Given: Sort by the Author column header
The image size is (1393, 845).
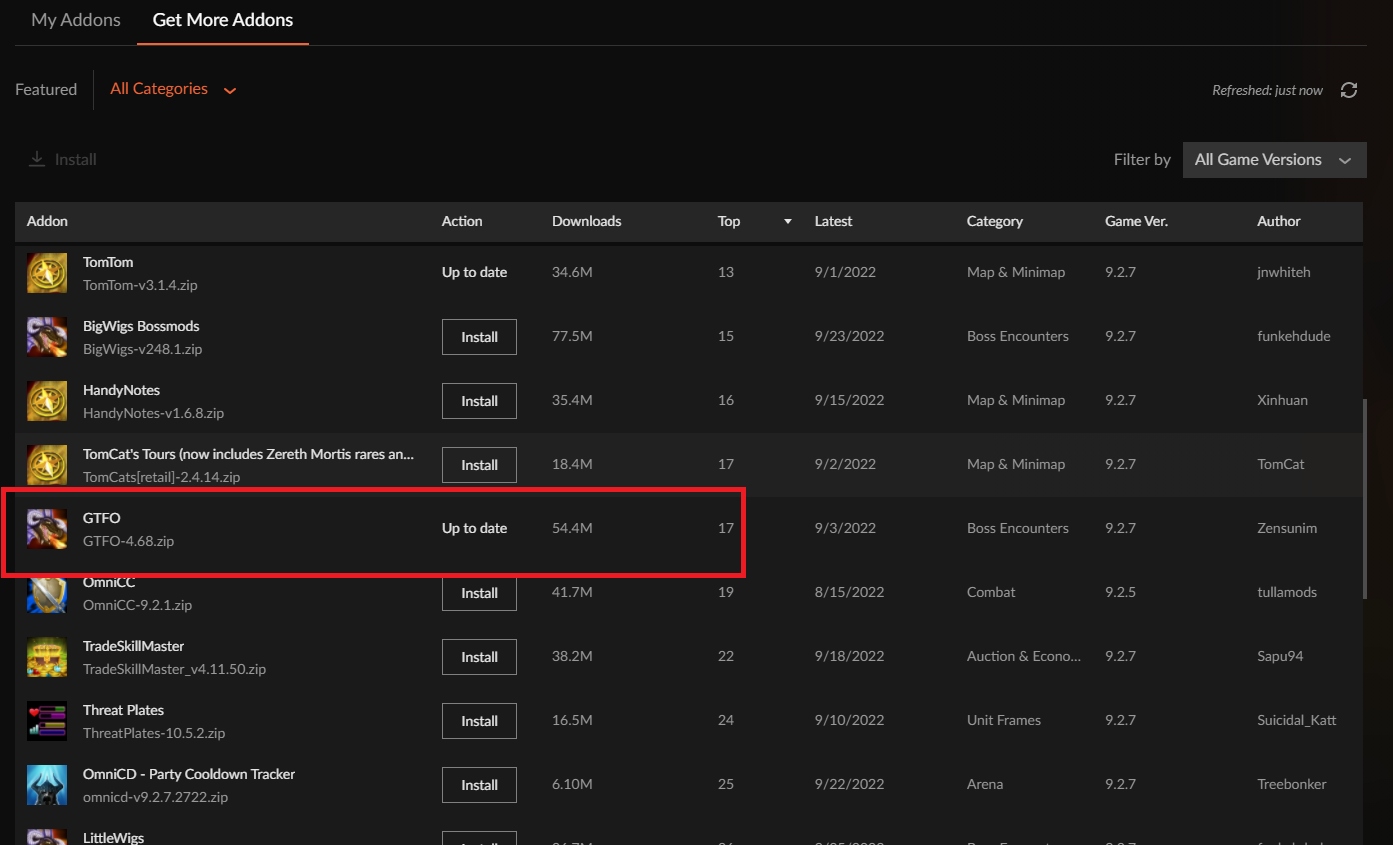Looking at the screenshot, I should pos(1279,221).
